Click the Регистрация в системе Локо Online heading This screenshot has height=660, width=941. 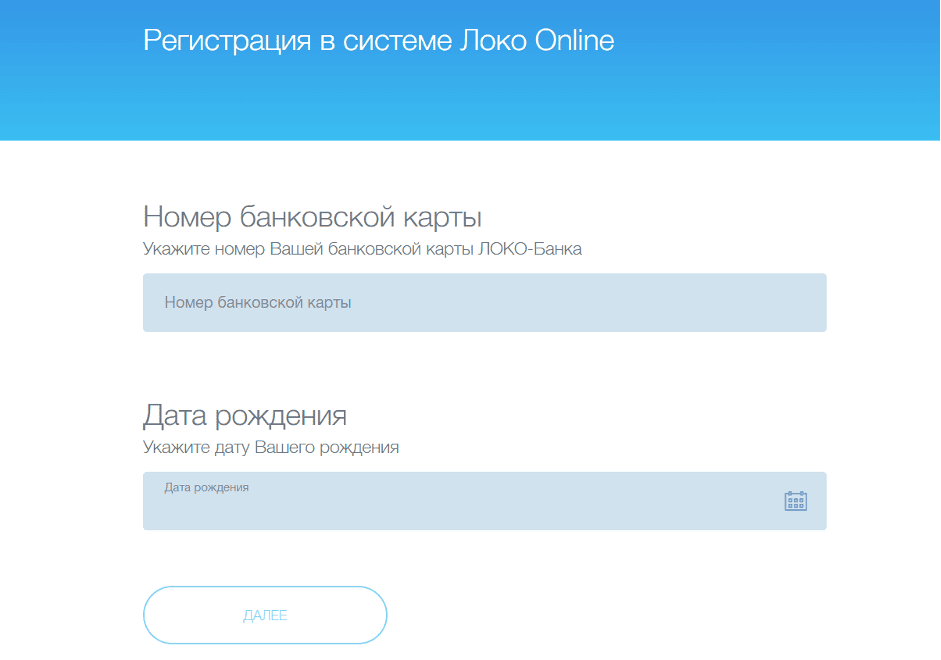[380, 40]
